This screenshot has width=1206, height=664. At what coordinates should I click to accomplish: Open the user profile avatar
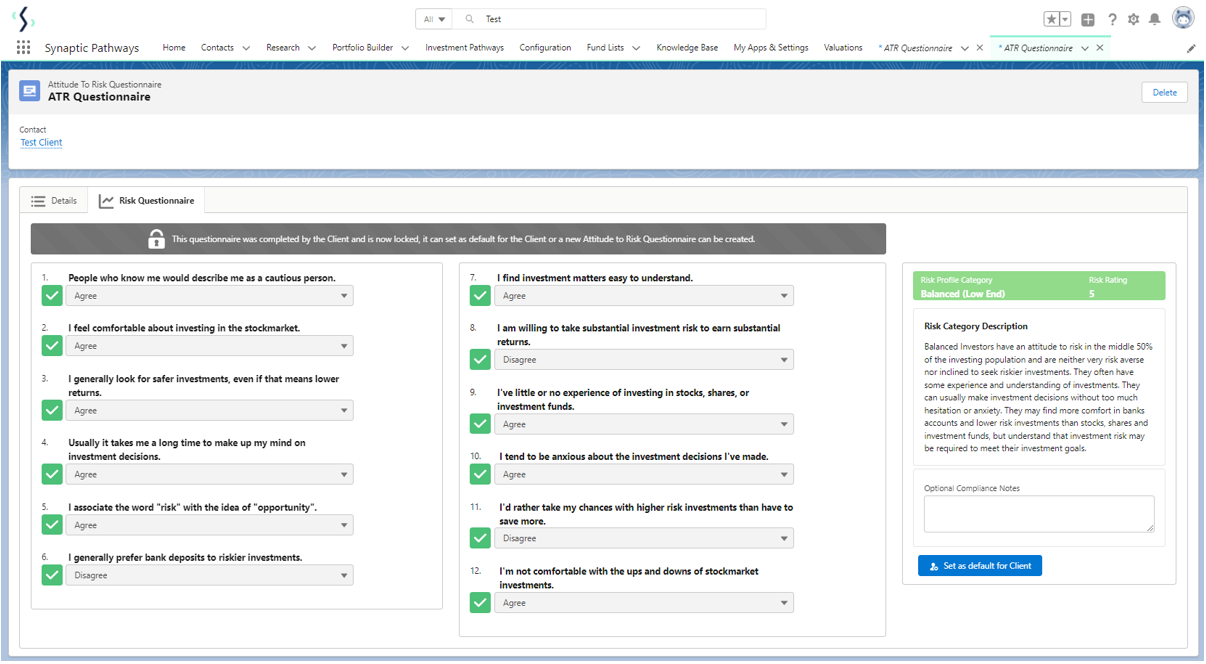(x=1183, y=19)
